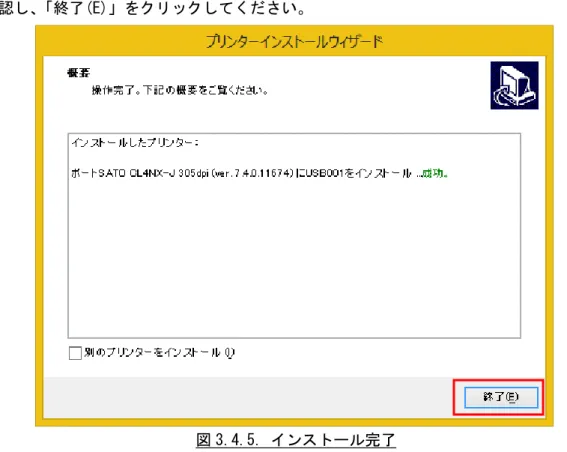Screen dimensions: 567x452
Task: Click the プリンターインストールウィザード title bar
Action: (294, 42)
